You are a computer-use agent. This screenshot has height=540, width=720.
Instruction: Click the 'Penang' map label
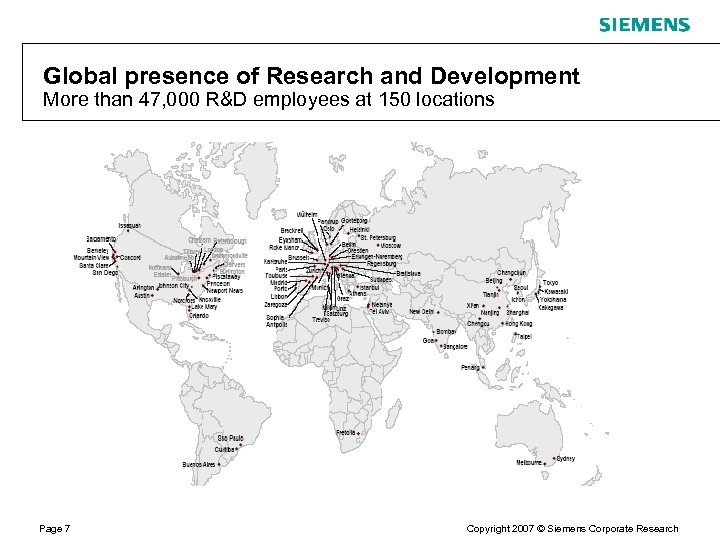click(x=470, y=367)
